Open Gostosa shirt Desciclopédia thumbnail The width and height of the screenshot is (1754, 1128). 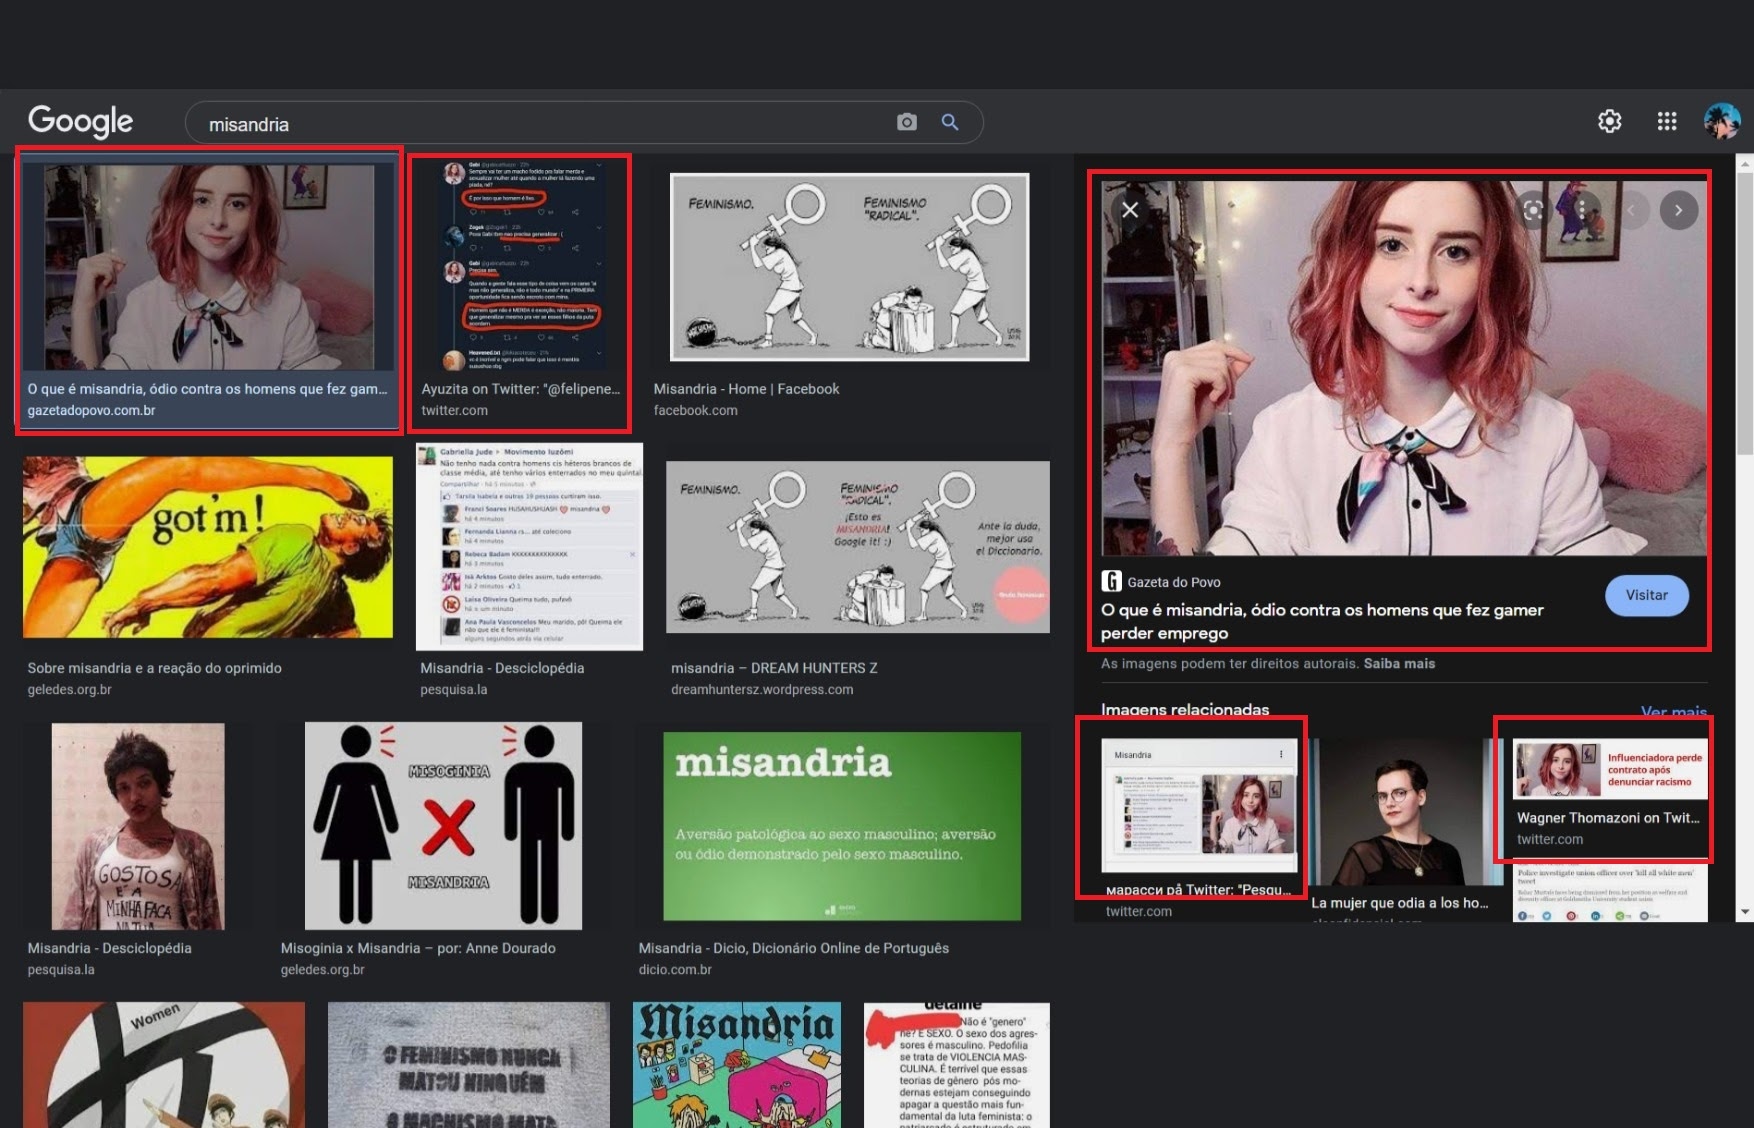point(138,827)
